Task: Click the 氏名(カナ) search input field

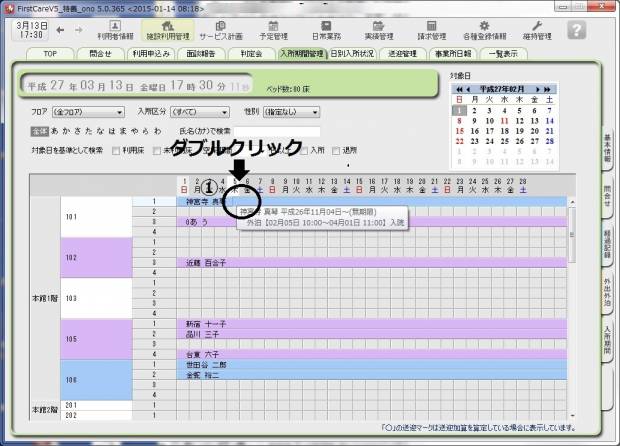Action: click(x=277, y=131)
